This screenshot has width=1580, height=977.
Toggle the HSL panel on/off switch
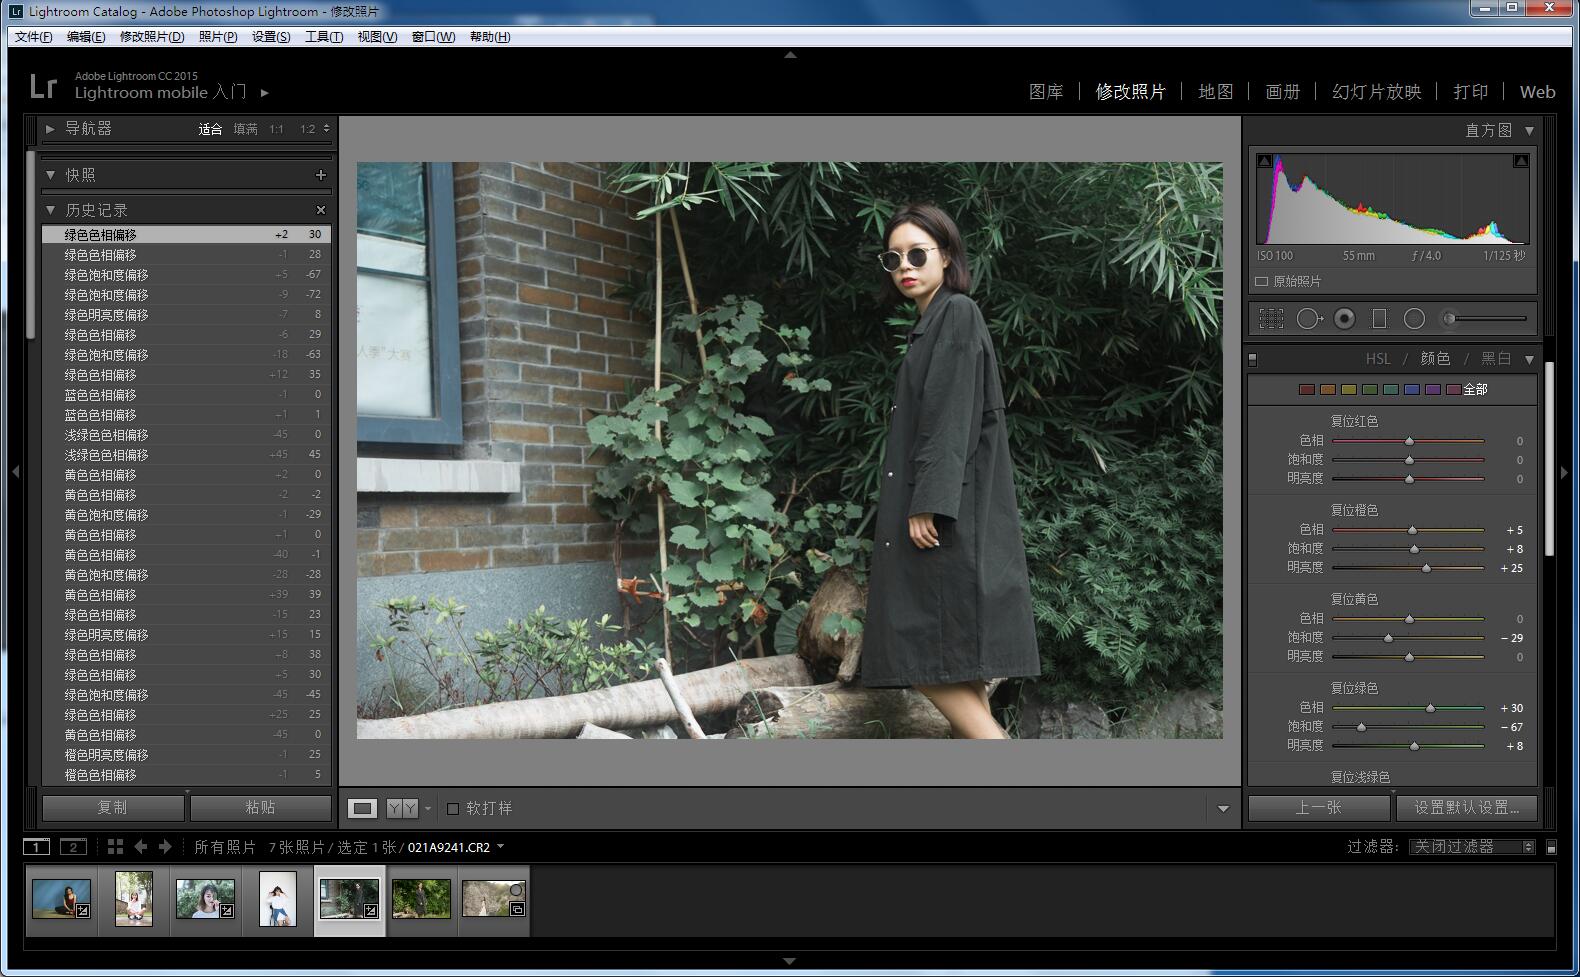pyautogui.click(x=1253, y=359)
